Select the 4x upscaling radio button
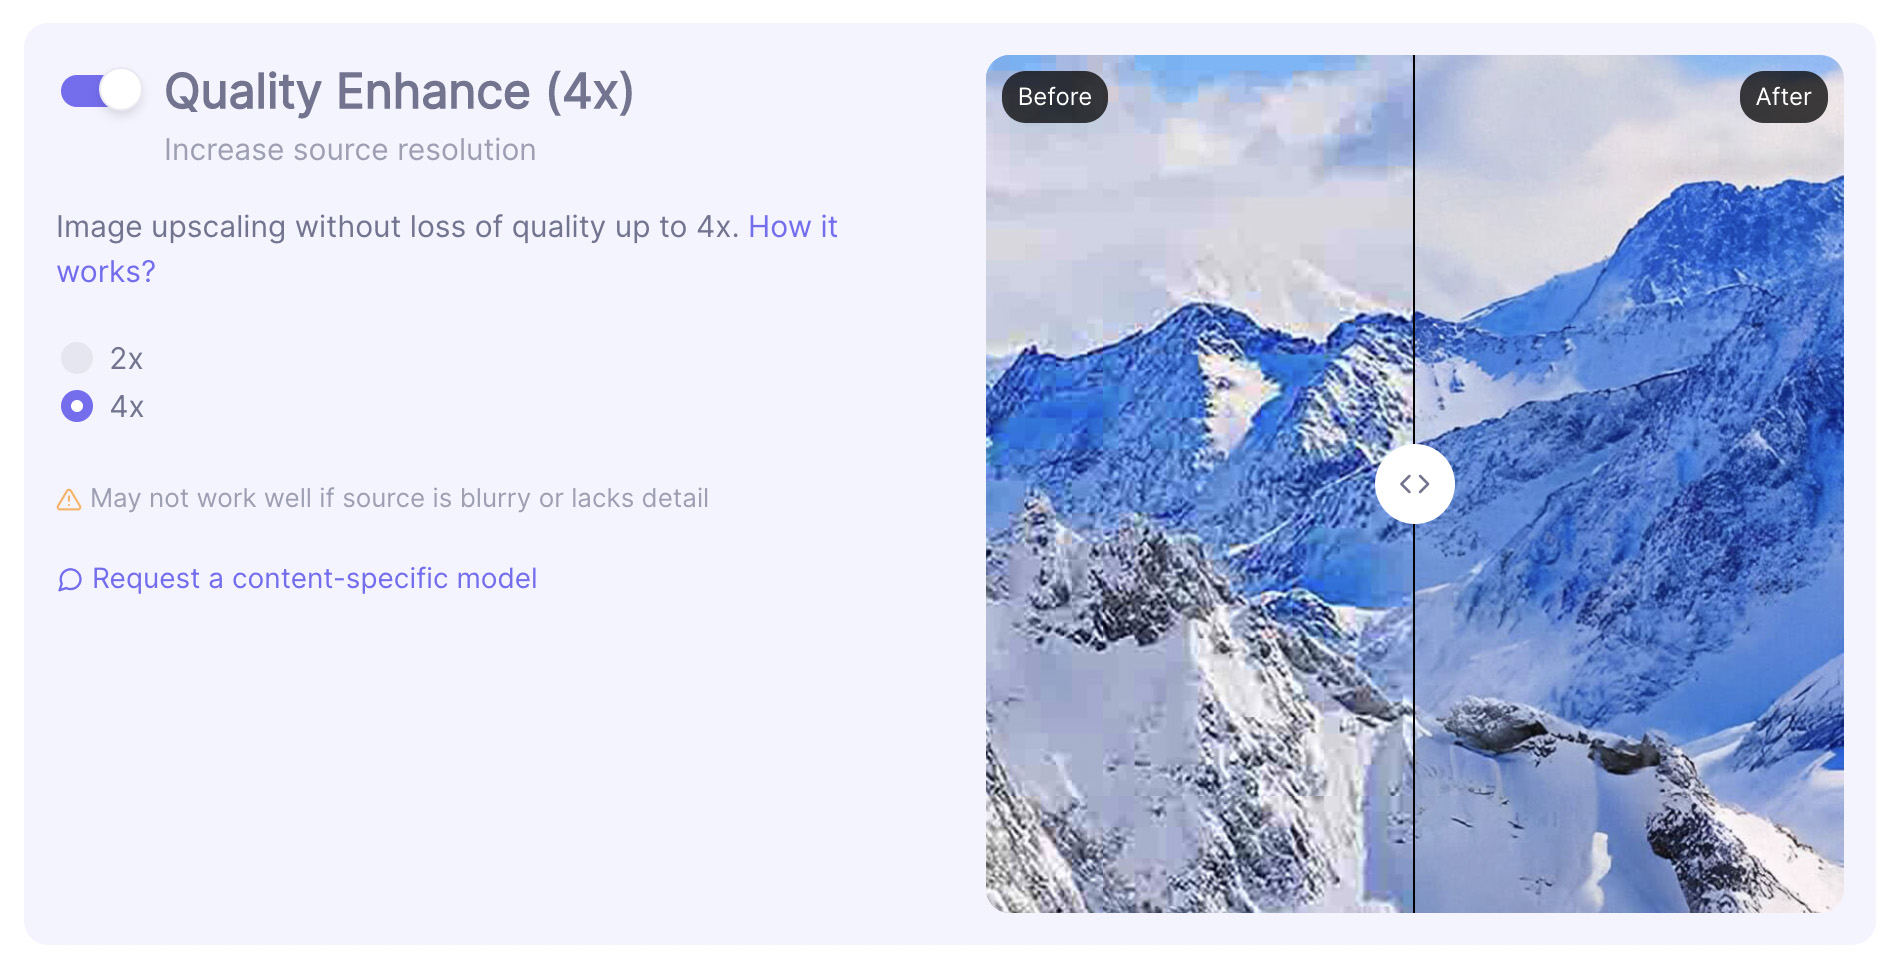Screen dimensions: 1900x972 pos(77,406)
